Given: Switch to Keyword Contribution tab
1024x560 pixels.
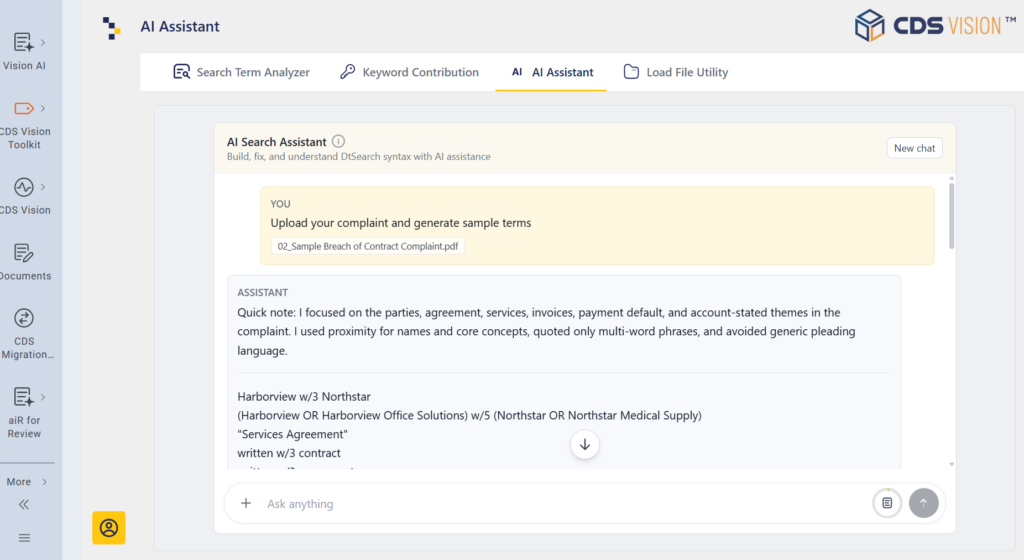Looking at the screenshot, I should (409, 72).
